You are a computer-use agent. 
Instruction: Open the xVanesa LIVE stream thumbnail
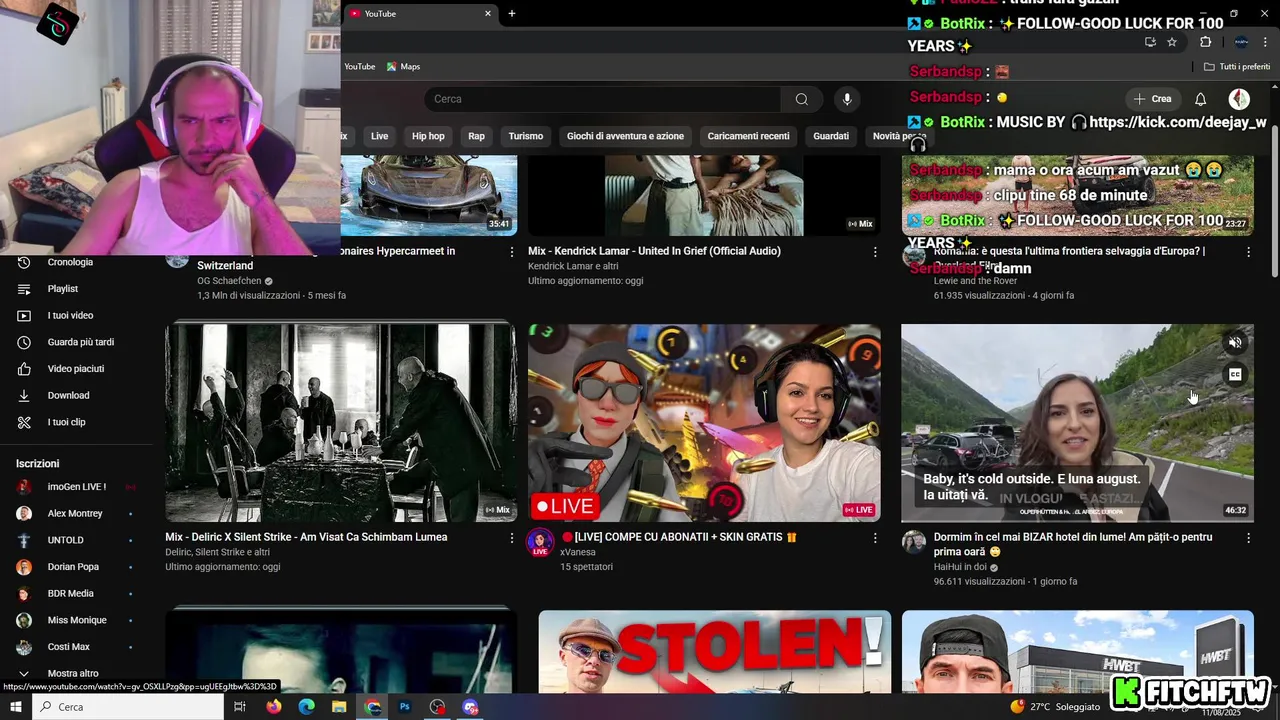(x=704, y=422)
